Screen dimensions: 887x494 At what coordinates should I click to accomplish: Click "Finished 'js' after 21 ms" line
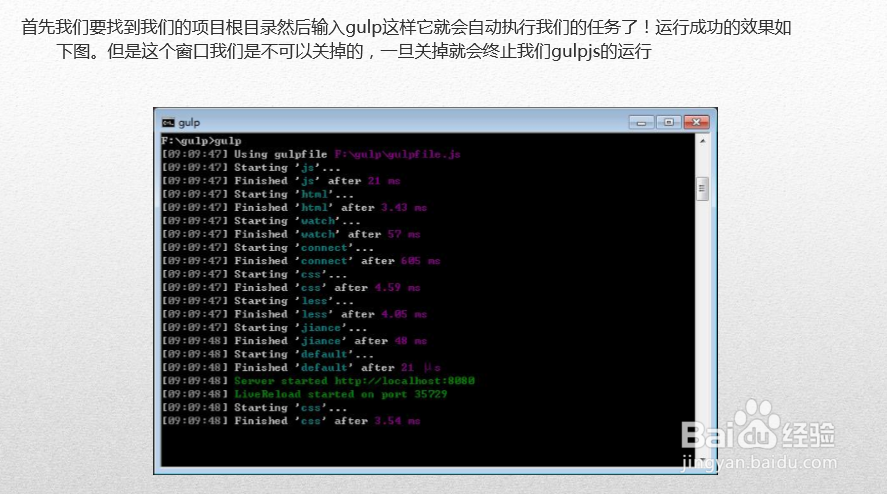(x=281, y=181)
